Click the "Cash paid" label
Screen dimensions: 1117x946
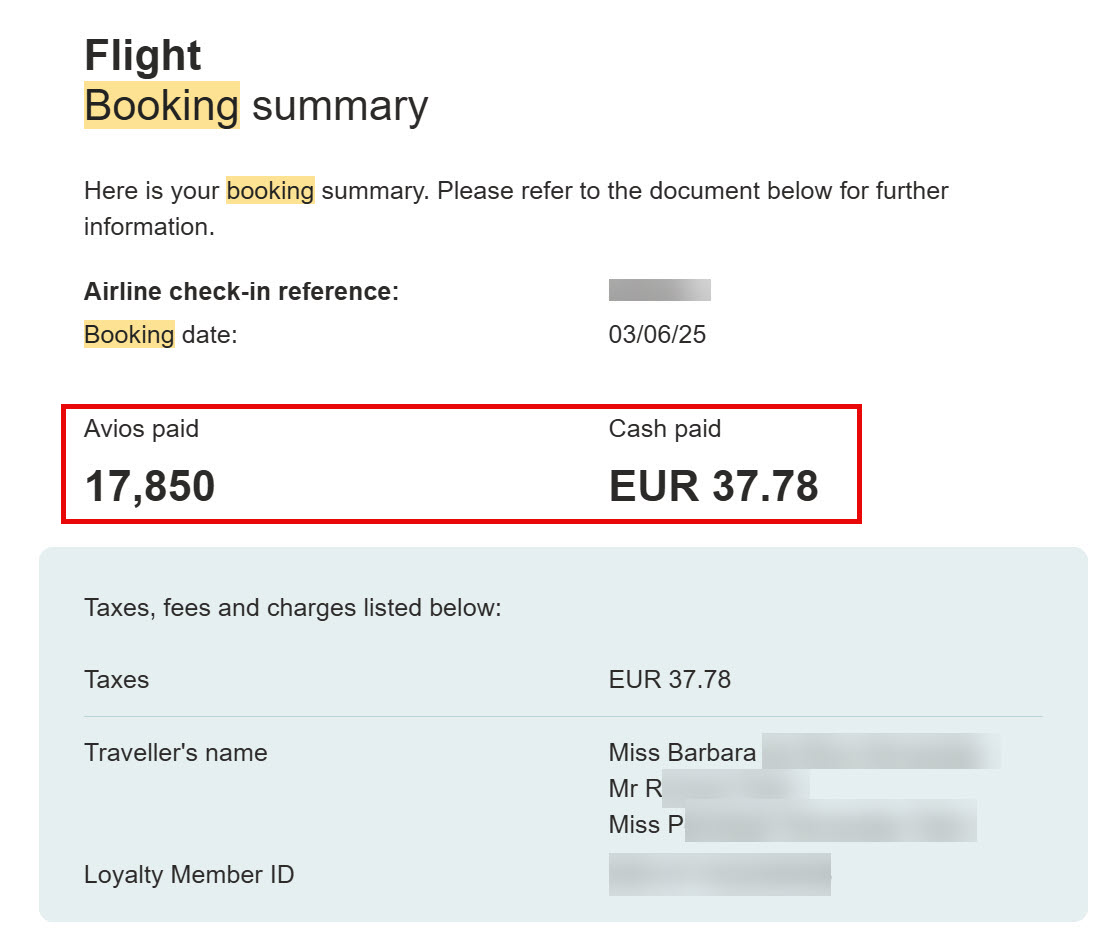tap(664, 429)
